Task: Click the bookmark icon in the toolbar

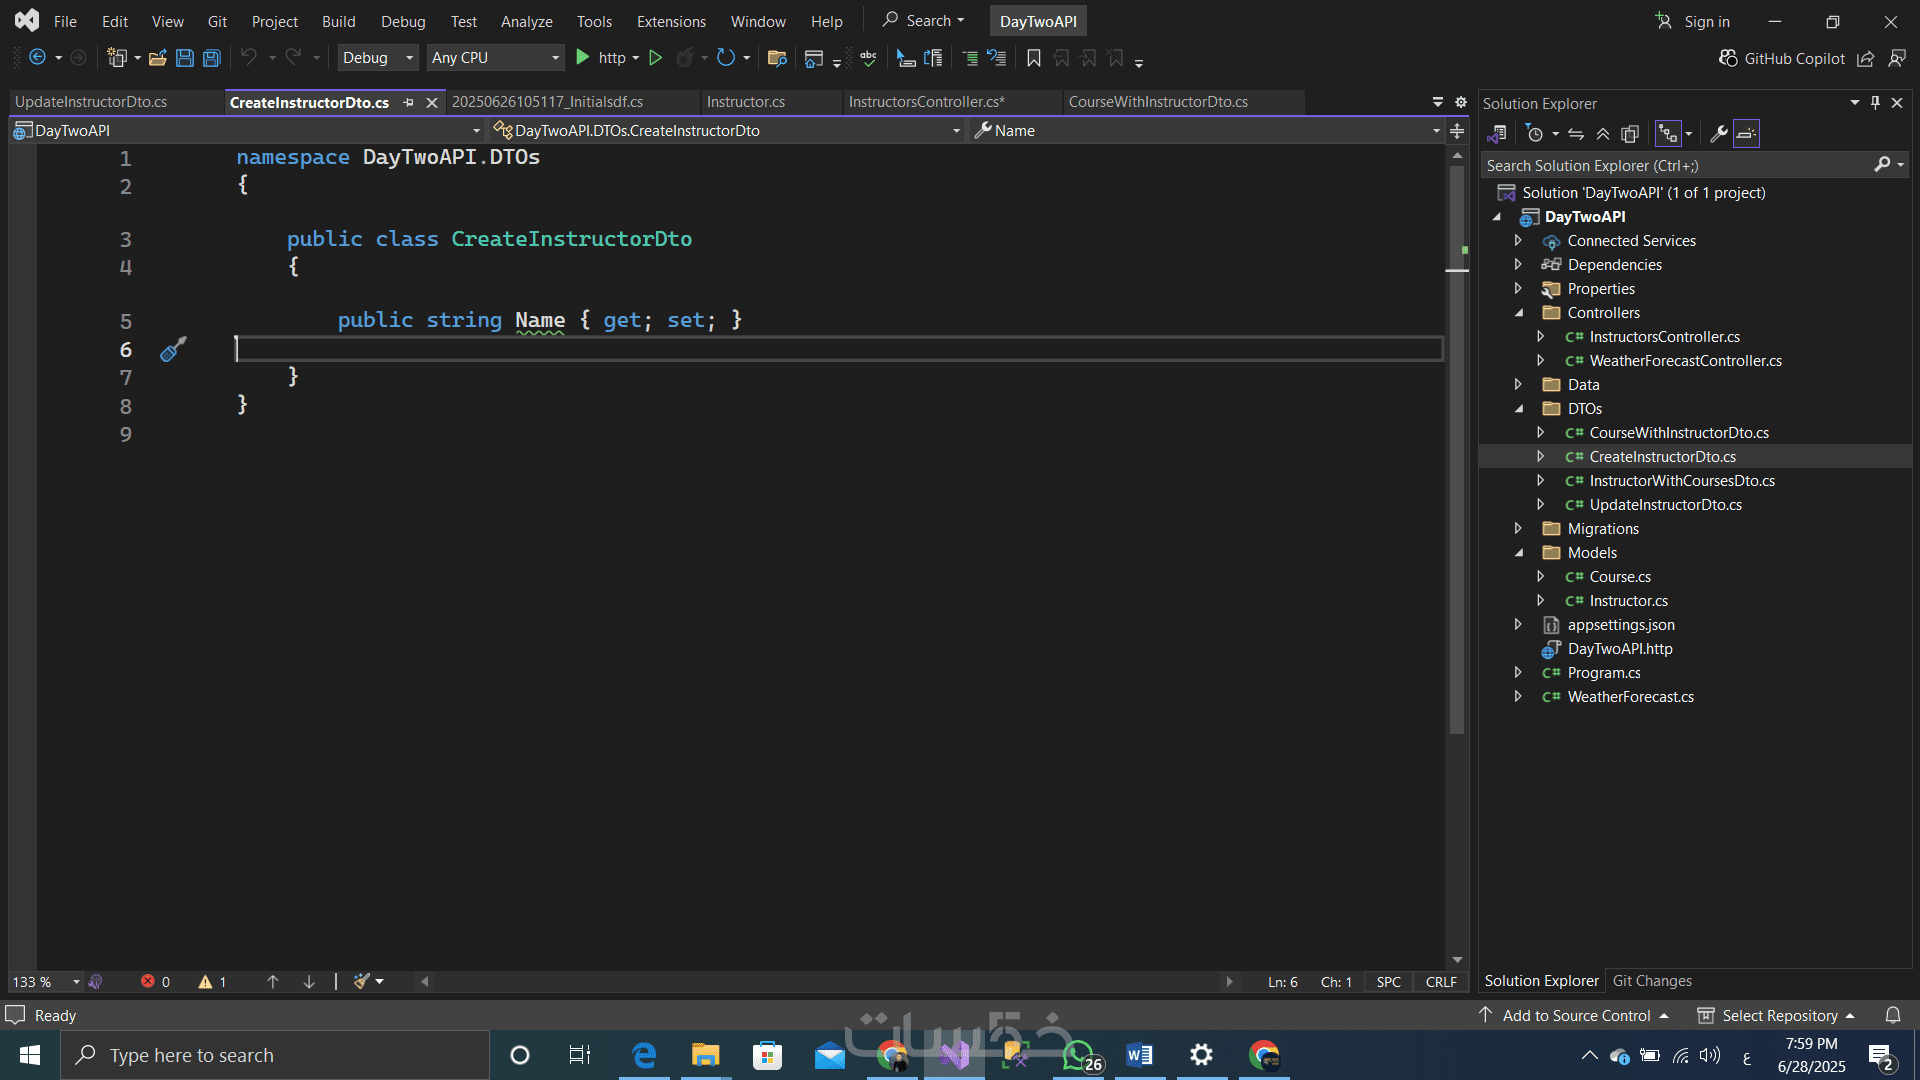Action: click(1034, 58)
